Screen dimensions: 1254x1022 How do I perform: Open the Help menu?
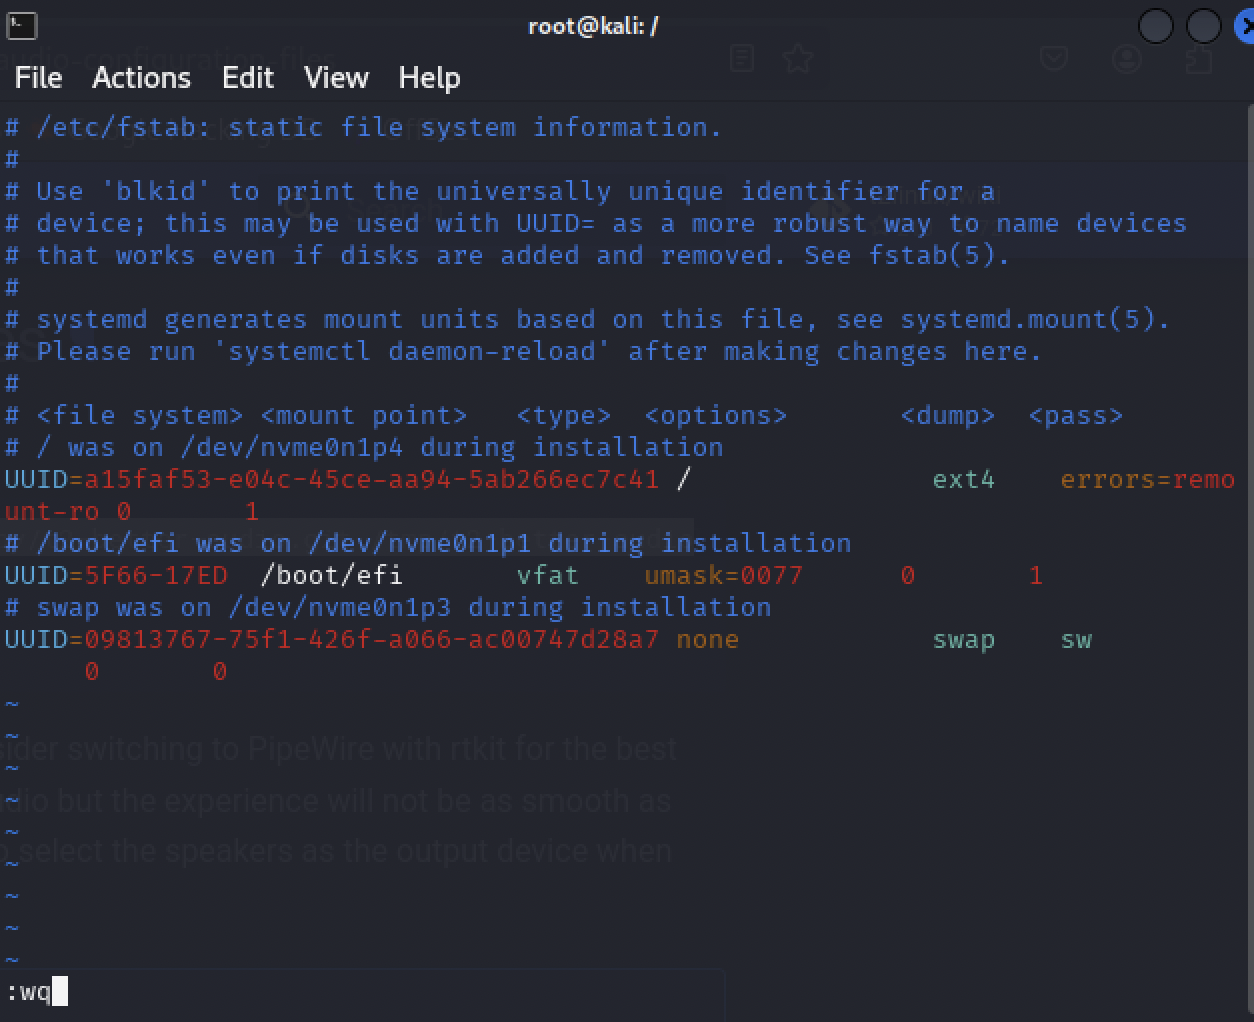tap(429, 78)
